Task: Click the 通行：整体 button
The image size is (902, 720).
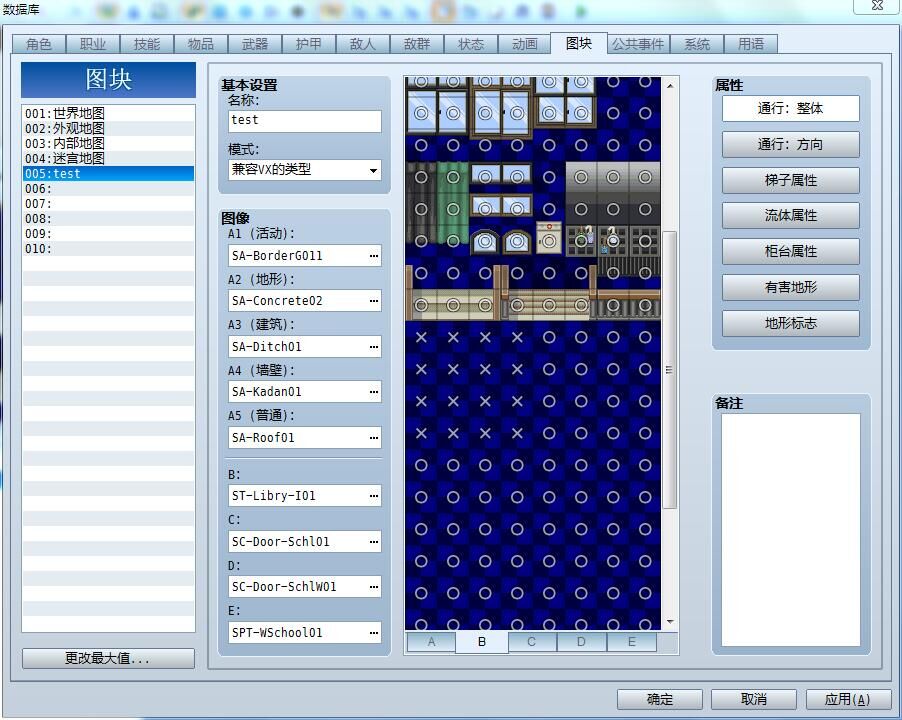Action: 790,108
